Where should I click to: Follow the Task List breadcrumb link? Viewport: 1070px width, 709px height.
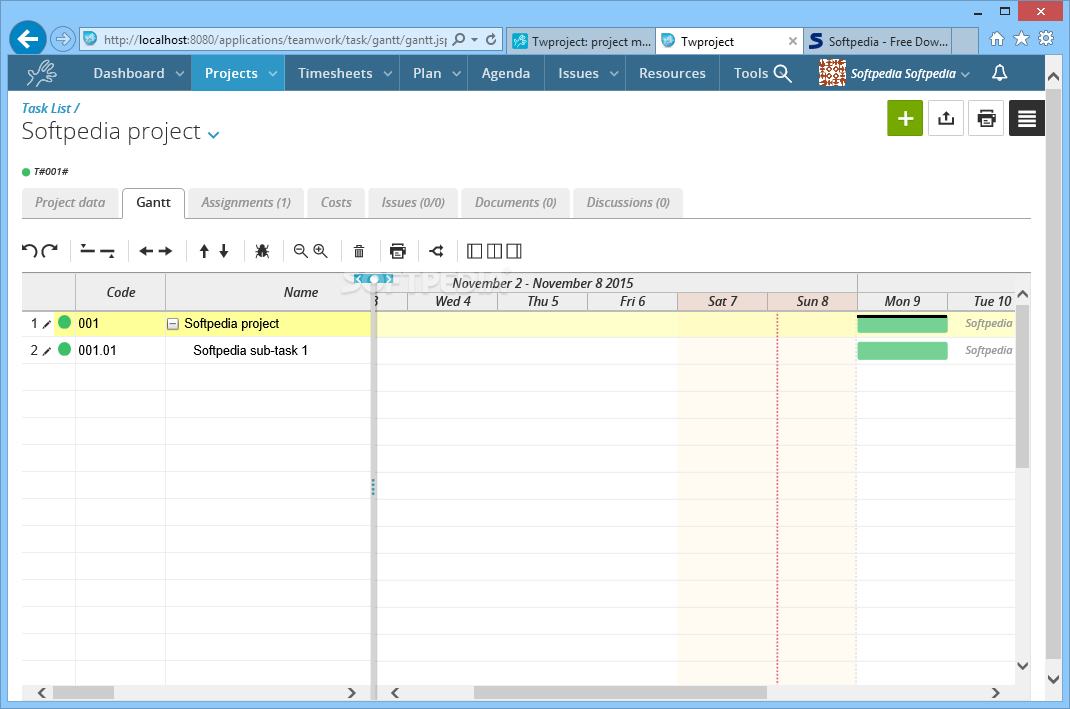point(46,108)
